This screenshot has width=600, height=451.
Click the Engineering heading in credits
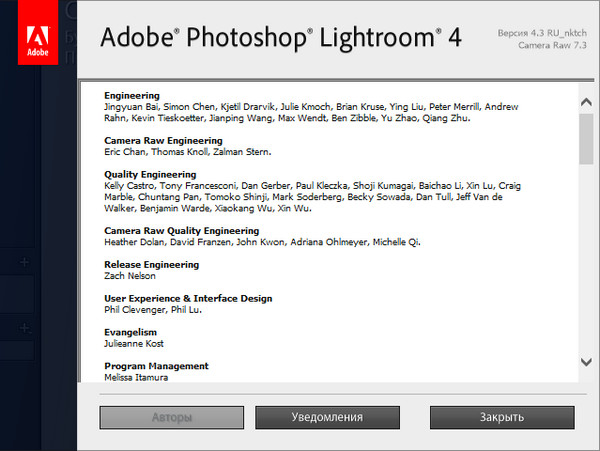131,96
